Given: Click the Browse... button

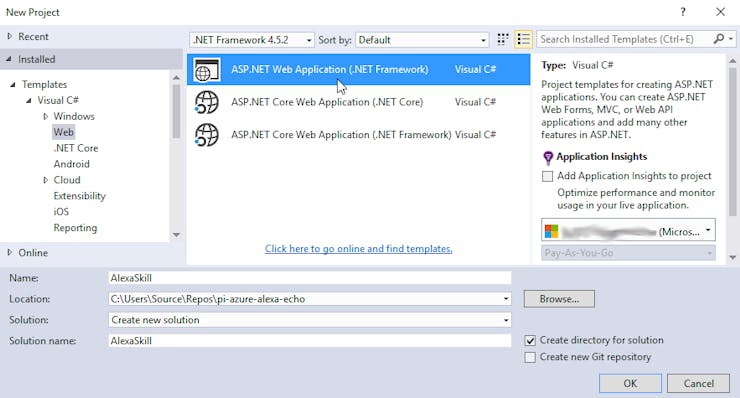Looking at the screenshot, I should click(x=559, y=299).
